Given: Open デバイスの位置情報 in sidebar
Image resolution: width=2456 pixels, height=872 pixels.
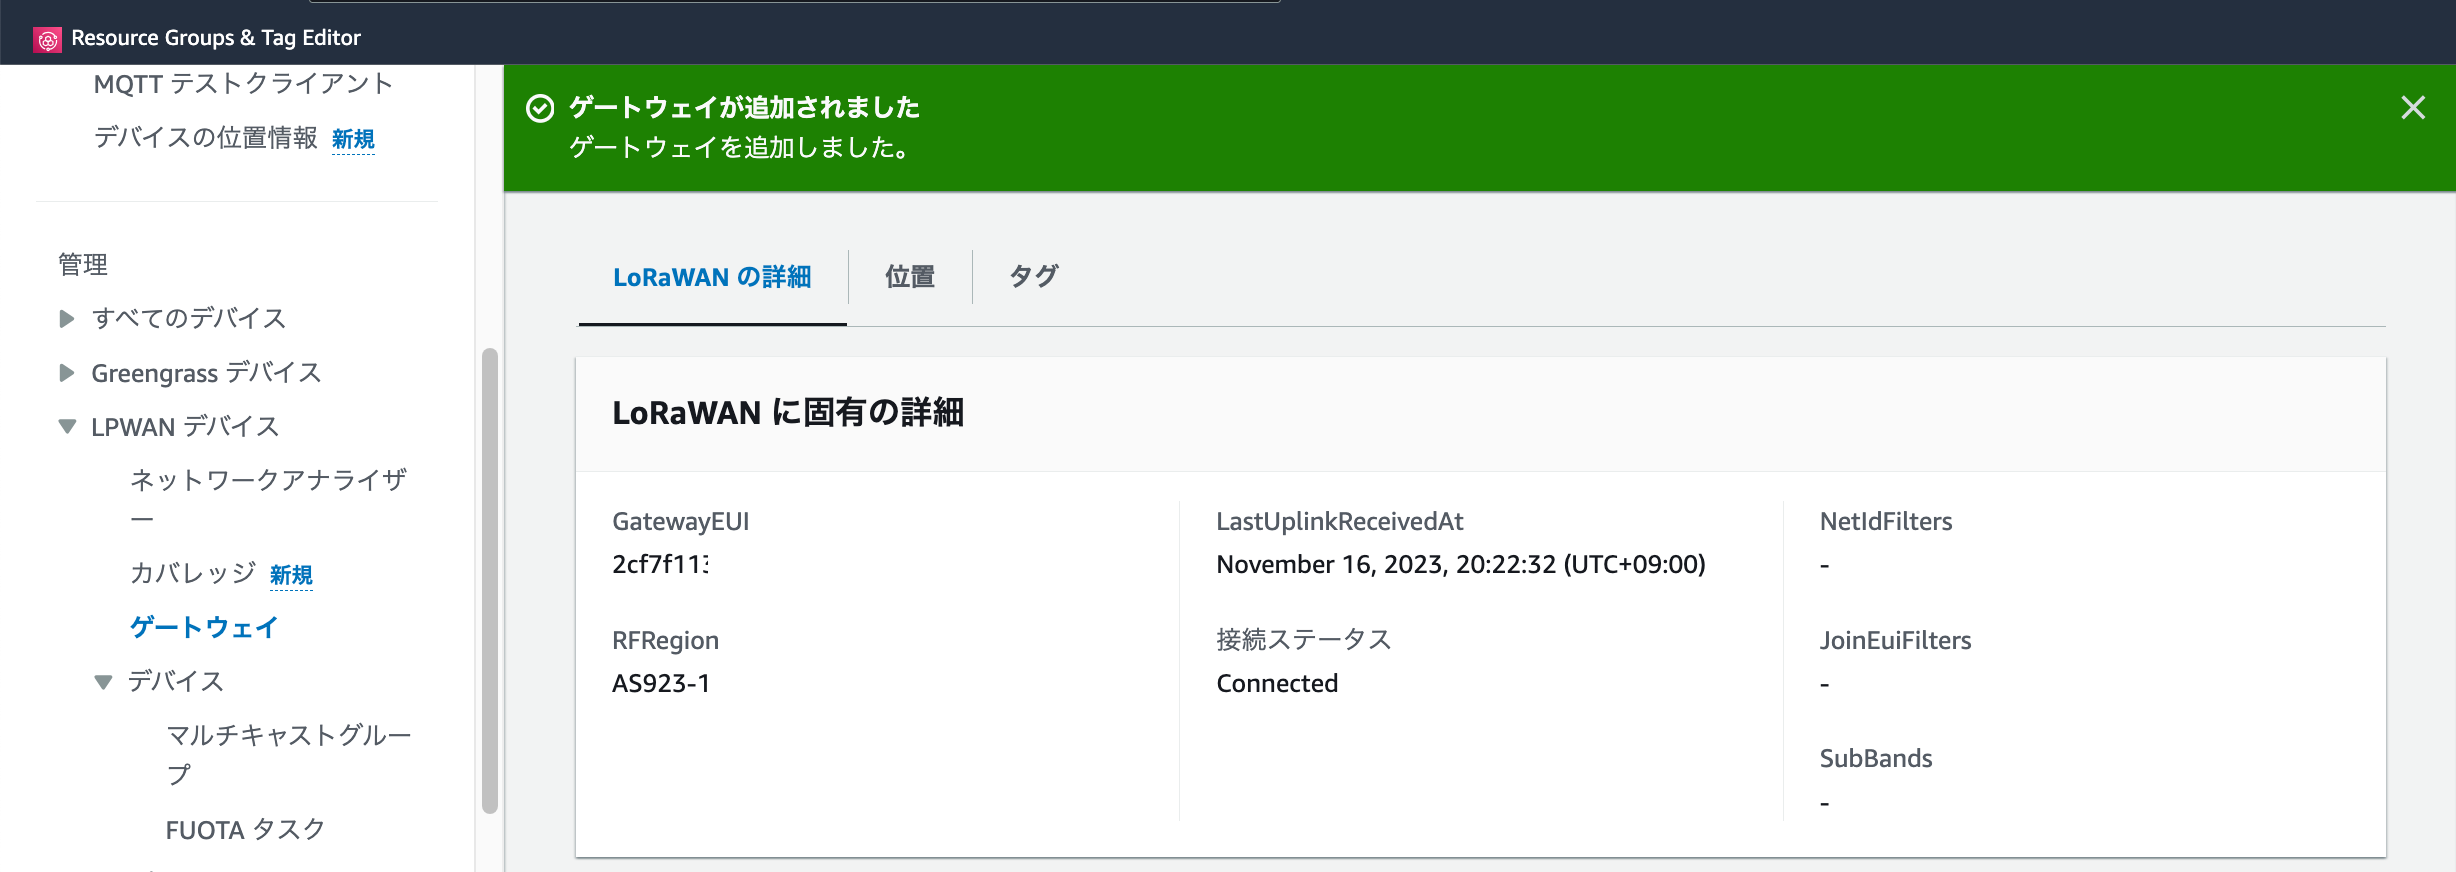Looking at the screenshot, I should [x=205, y=138].
